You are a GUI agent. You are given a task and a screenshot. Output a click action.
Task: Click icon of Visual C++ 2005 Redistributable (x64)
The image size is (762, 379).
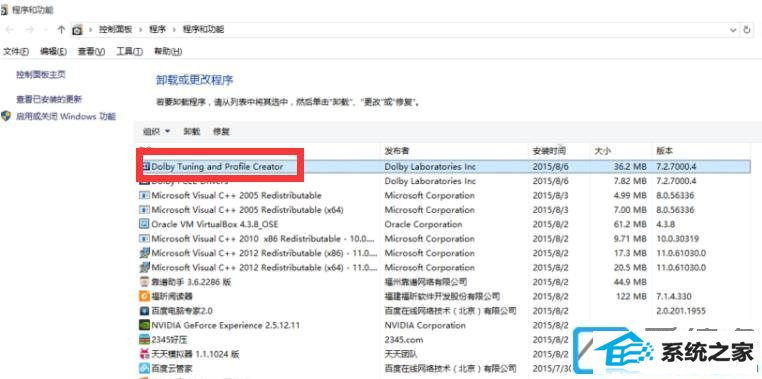144,210
